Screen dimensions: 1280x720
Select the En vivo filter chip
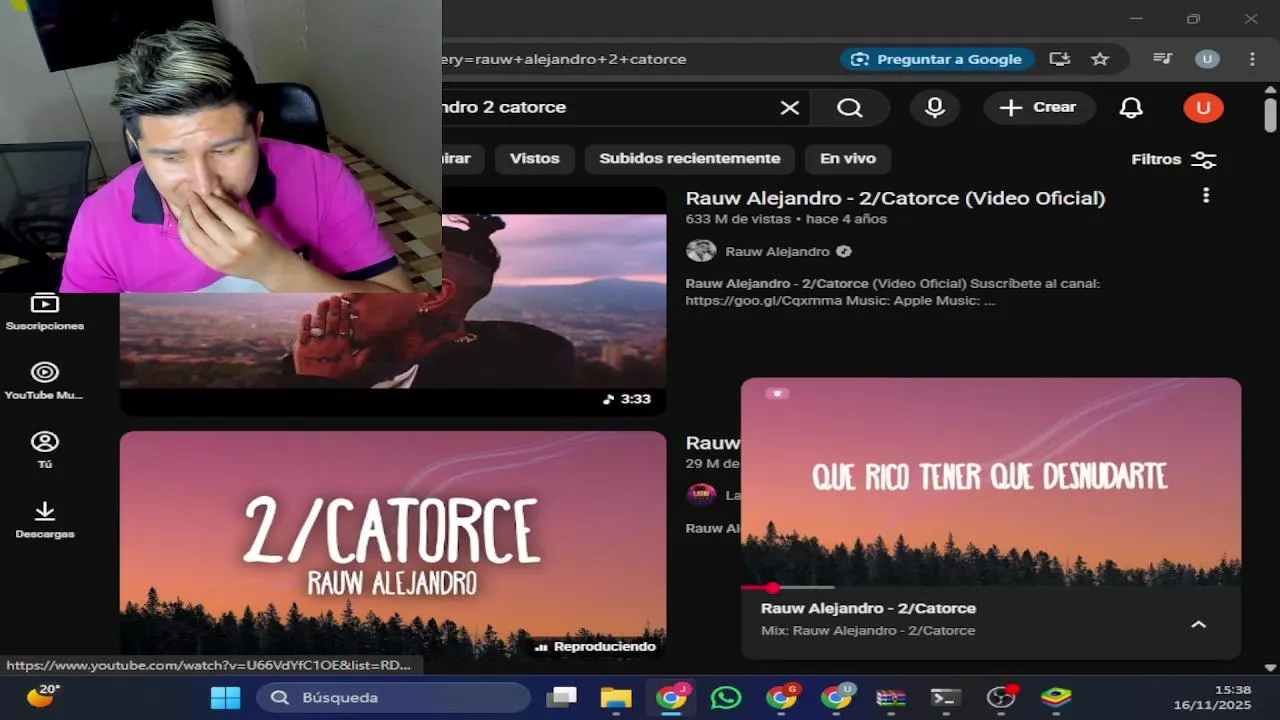848,158
